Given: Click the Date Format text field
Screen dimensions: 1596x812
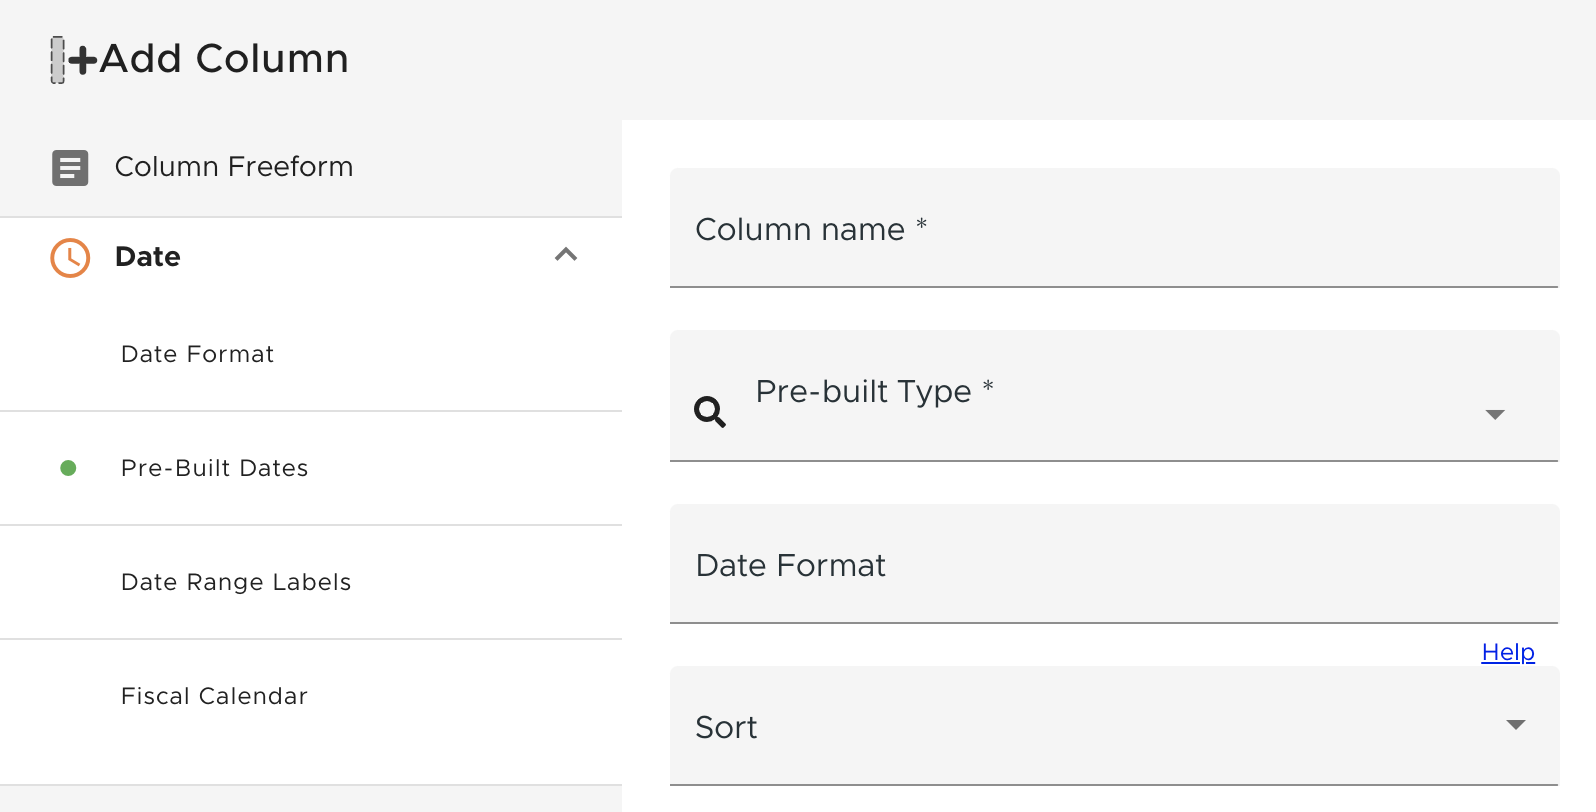Looking at the screenshot, I should 1114,566.
